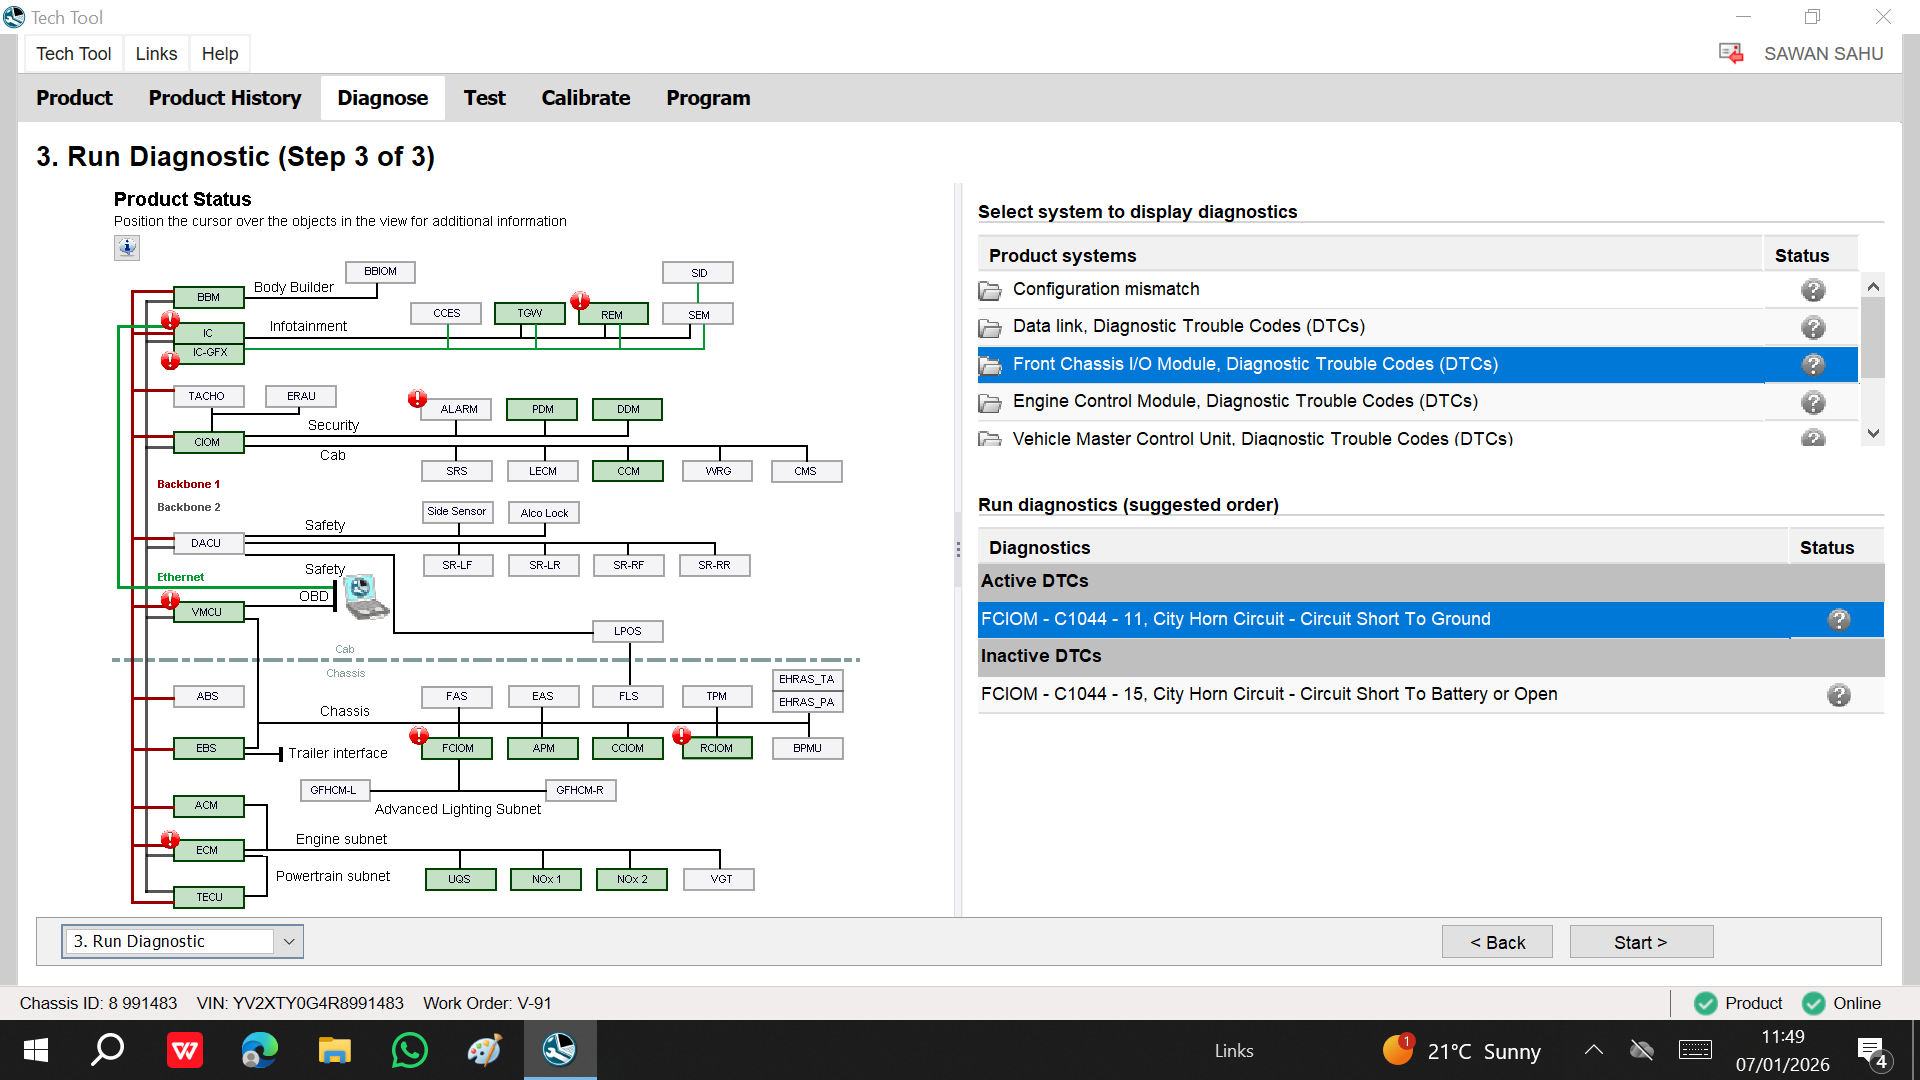The height and width of the screenshot is (1080, 1920).
Task: Click the VMCU node in the diagram
Action: [x=207, y=612]
